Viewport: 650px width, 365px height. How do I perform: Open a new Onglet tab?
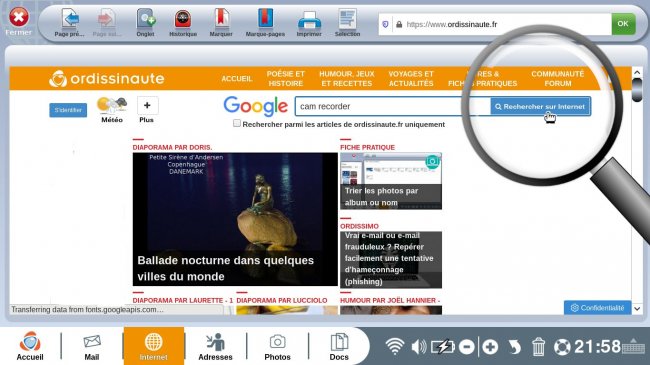click(146, 23)
